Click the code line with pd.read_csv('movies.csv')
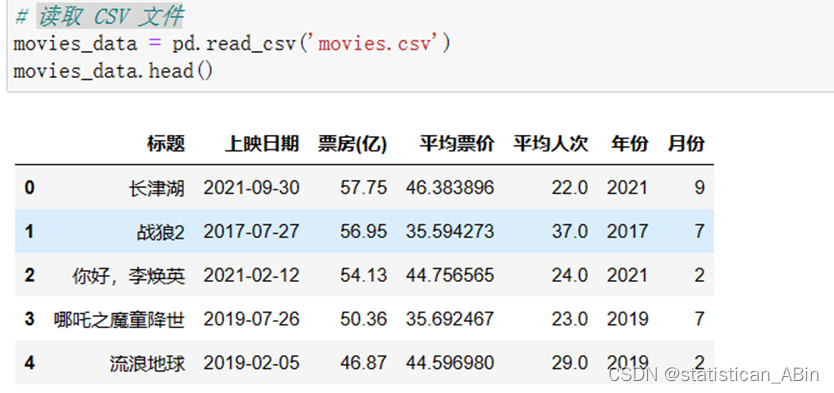The height and width of the screenshot is (393, 834). pyautogui.click(x=232, y=44)
